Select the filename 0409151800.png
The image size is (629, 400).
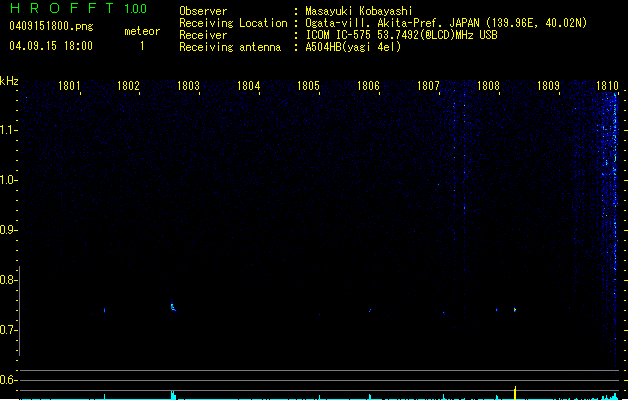pos(51,26)
